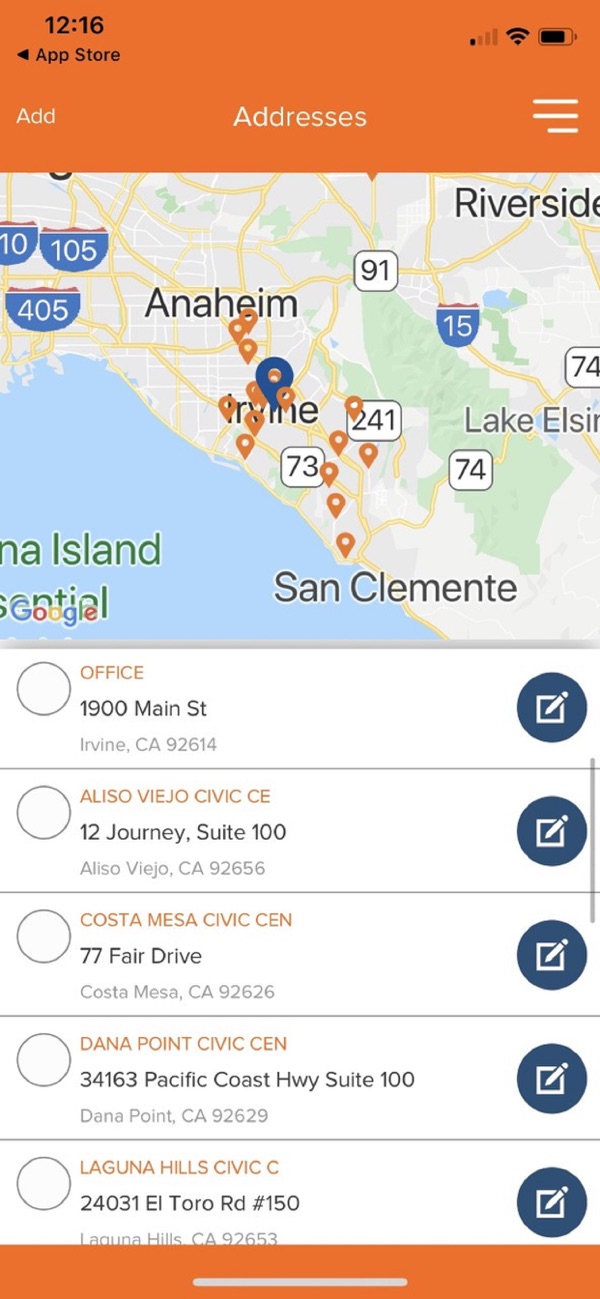
Task: Edit the OFFICE address entry
Action: tap(551, 708)
